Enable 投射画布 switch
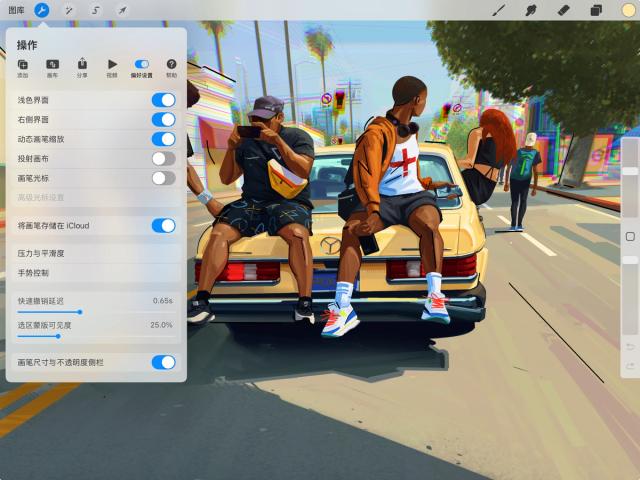This screenshot has width=640, height=480. [x=164, y=159]
